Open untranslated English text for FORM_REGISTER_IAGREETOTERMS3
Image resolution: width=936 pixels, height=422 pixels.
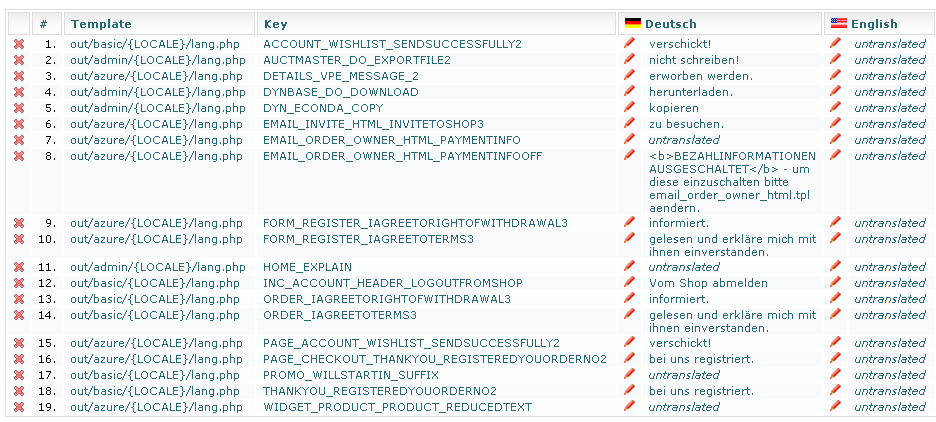tap(889, 240)
